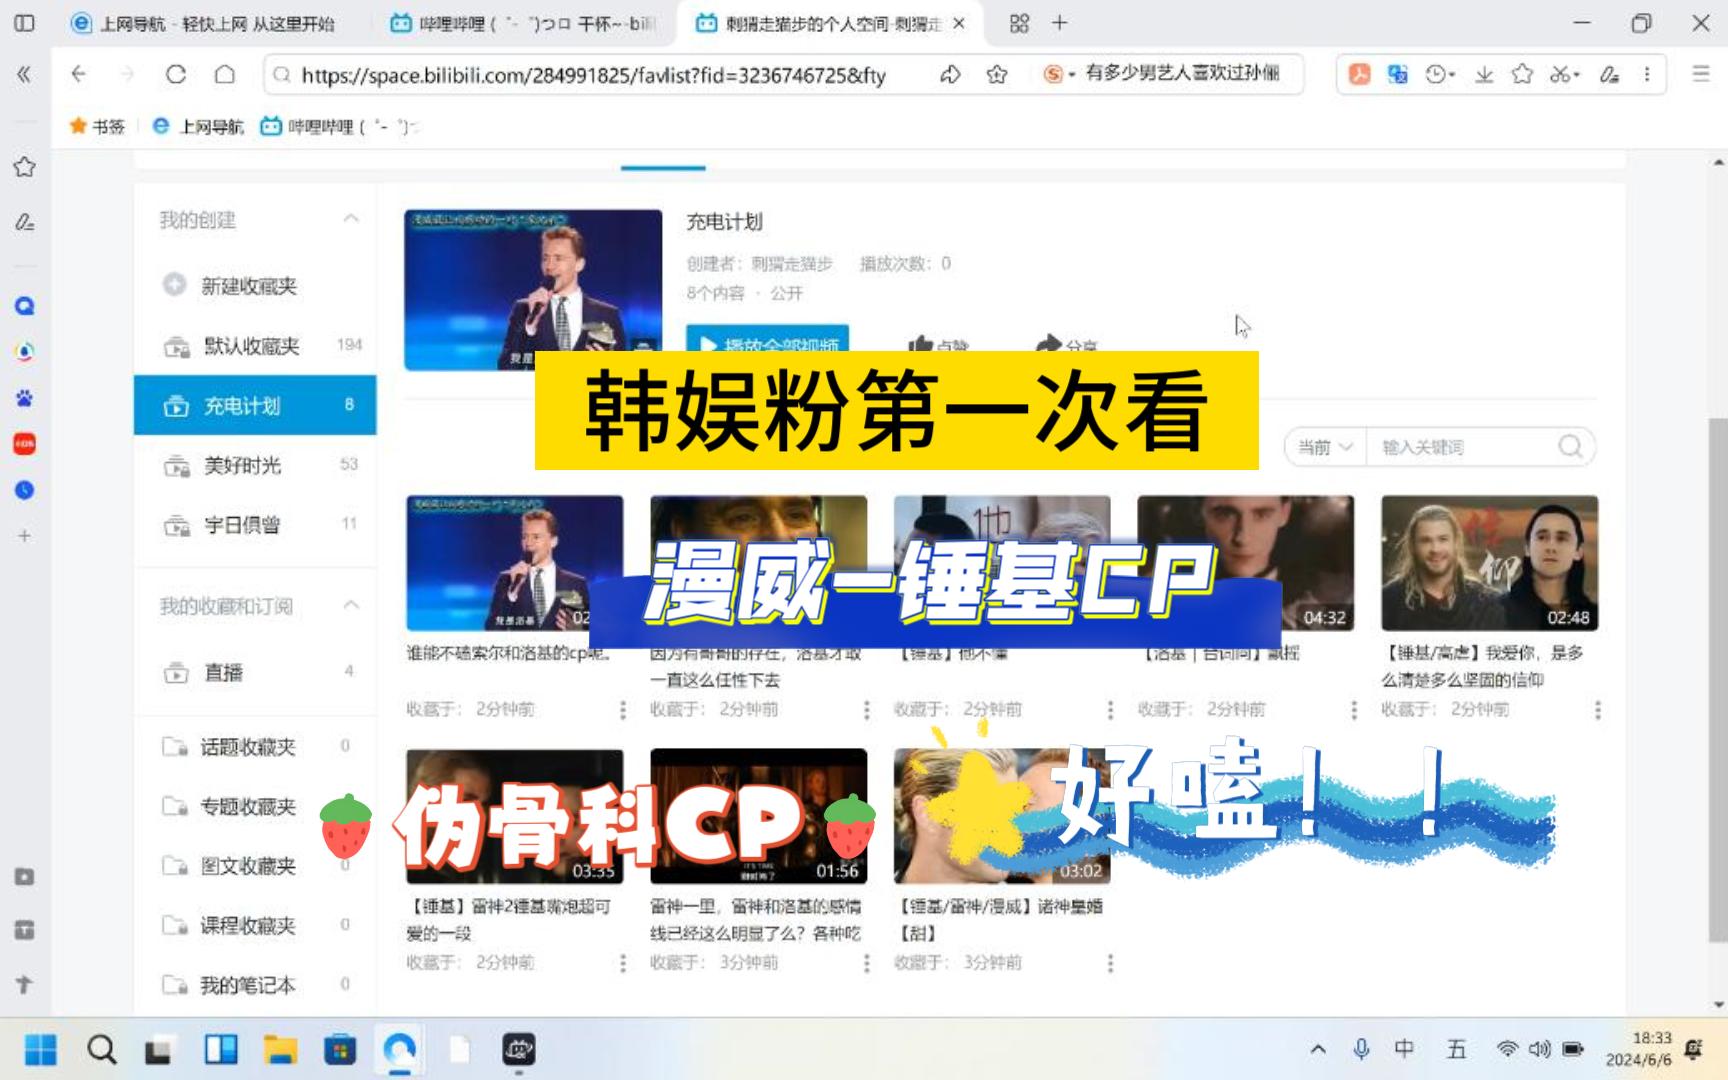Open the translate toolbar icon

pos(1398,74)
